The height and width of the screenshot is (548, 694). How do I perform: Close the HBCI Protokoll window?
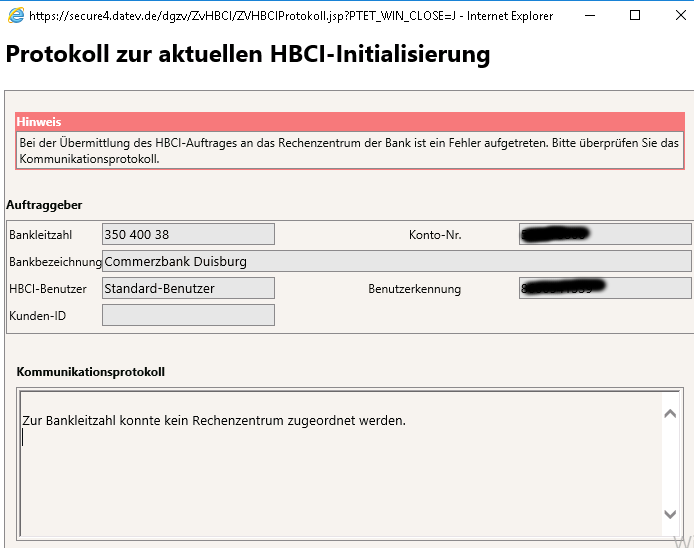681,15
